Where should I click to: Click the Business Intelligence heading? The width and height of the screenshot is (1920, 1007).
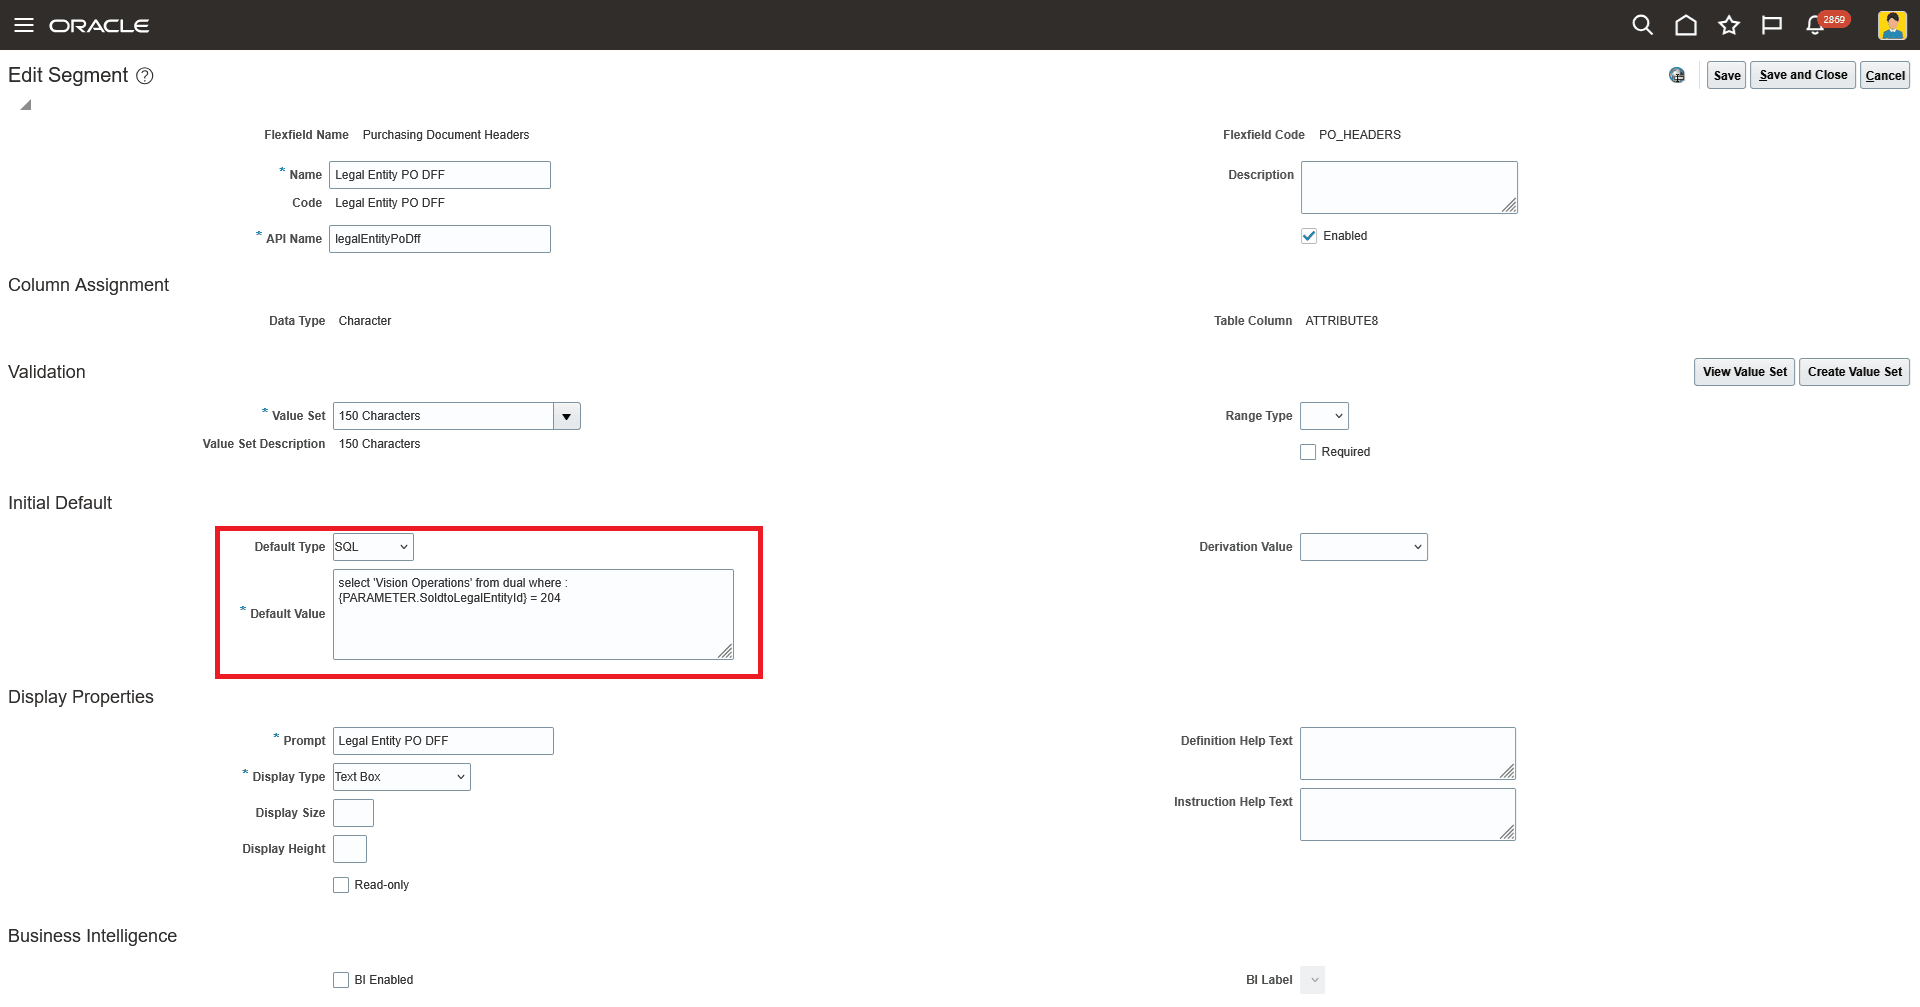point(93,937)
